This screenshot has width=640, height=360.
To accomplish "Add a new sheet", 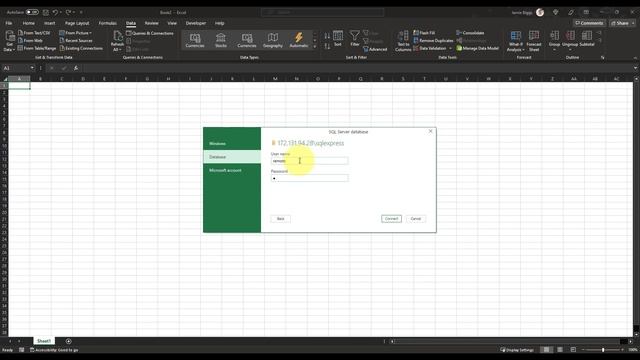I will point(69,341).
